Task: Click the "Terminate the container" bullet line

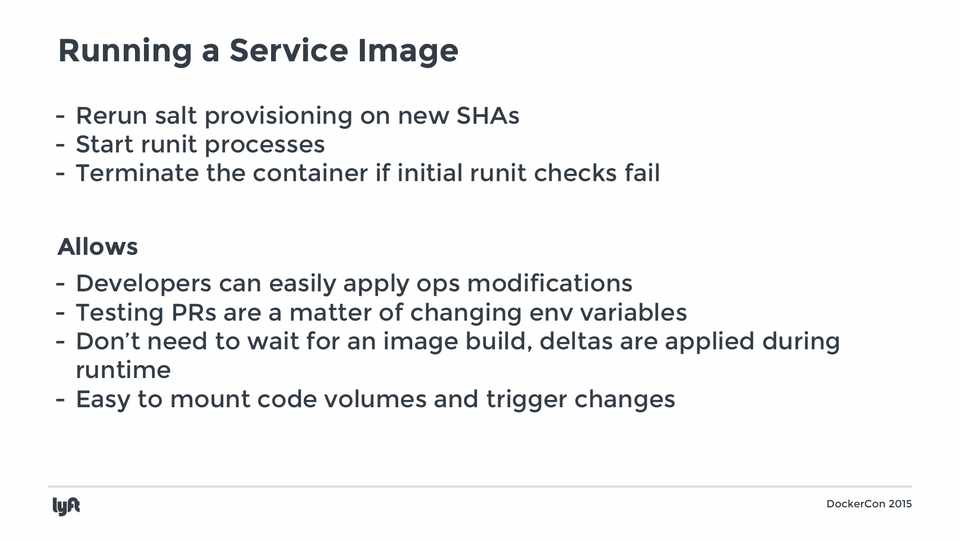Action: coord(367,172)
